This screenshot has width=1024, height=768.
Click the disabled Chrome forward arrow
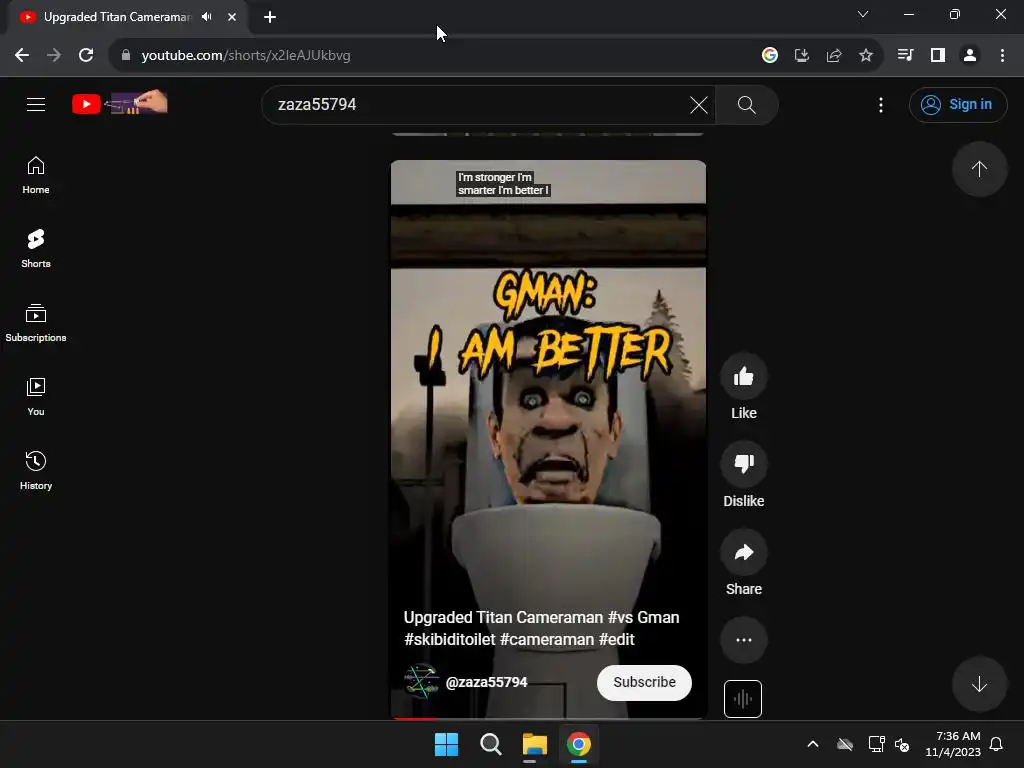click(54, 56)
